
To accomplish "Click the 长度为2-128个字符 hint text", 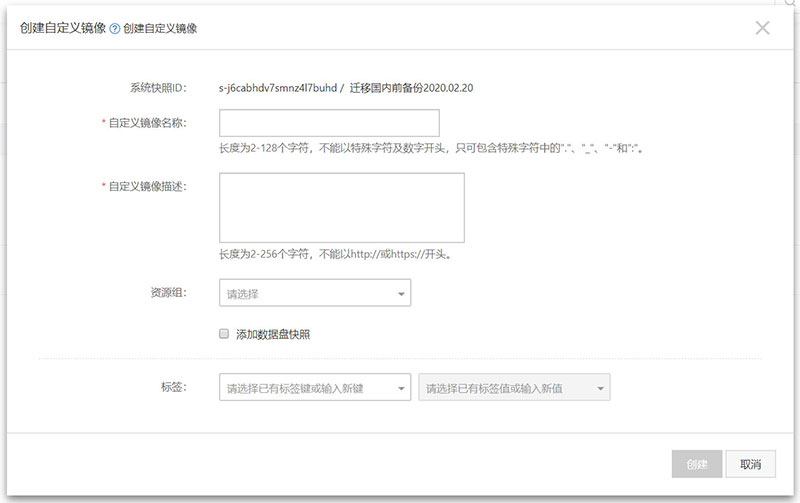I will coord(431,148).
